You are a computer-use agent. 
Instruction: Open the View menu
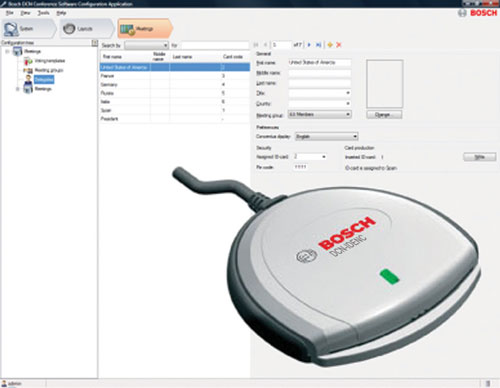25,13
